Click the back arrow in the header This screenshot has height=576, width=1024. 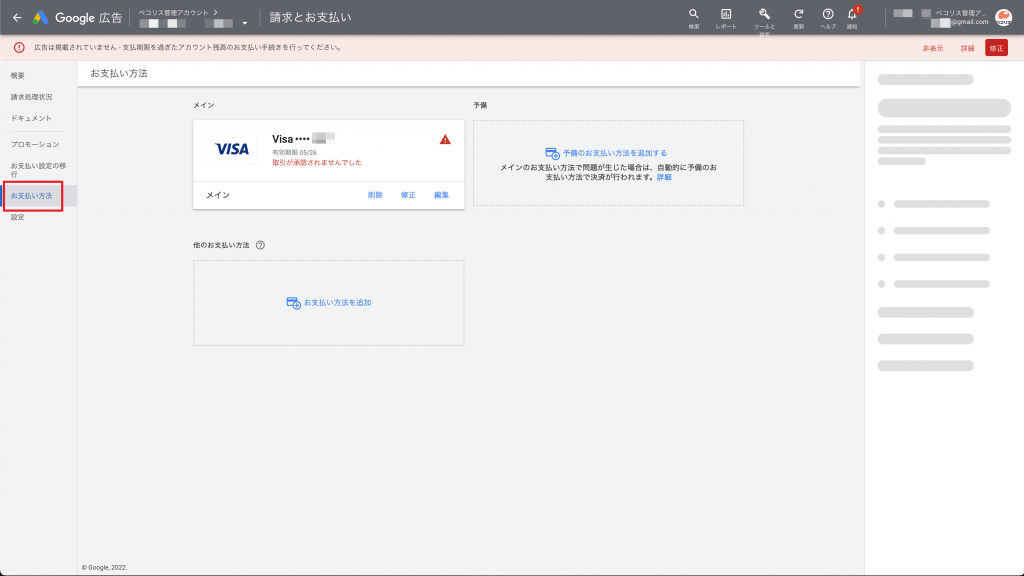(16, 17)
